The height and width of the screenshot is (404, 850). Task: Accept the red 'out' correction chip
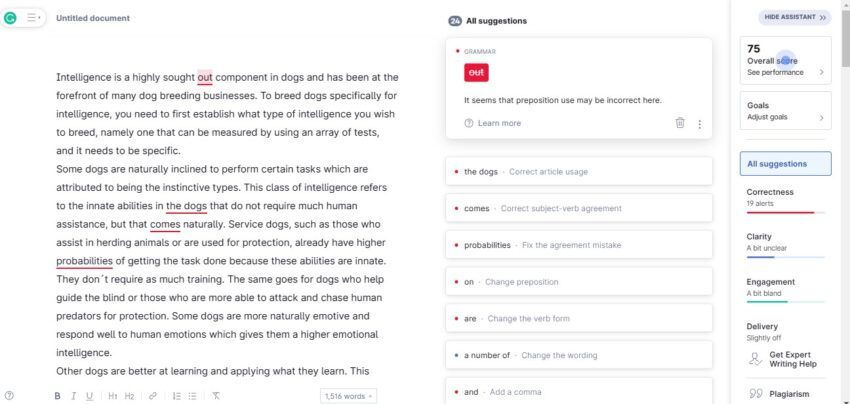476,73
